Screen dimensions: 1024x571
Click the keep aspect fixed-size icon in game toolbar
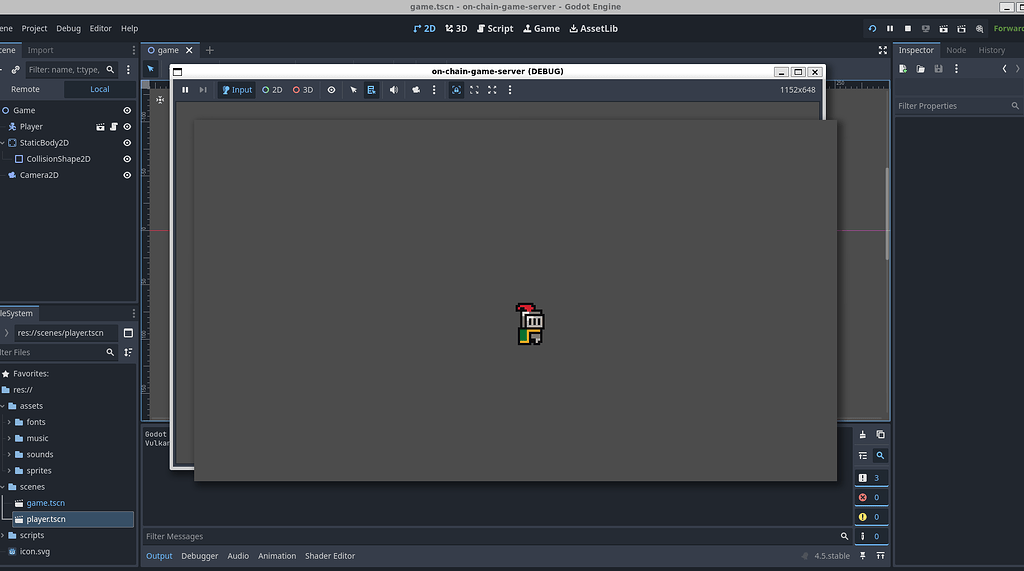click(474, 90)
